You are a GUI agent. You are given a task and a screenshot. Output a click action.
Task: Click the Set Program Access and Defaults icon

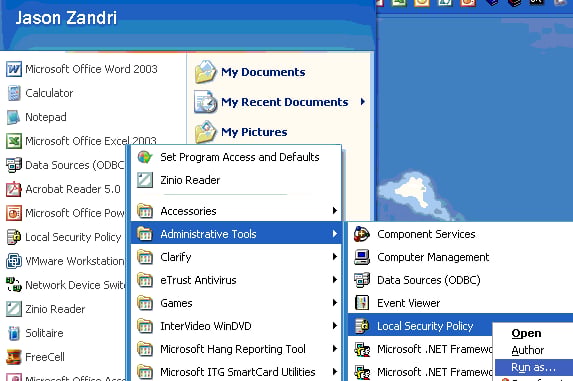pos(145,157)
